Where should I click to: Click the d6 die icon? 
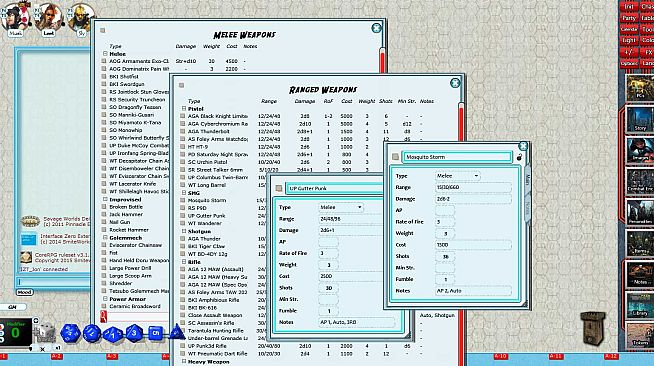[x=155, y=333]
